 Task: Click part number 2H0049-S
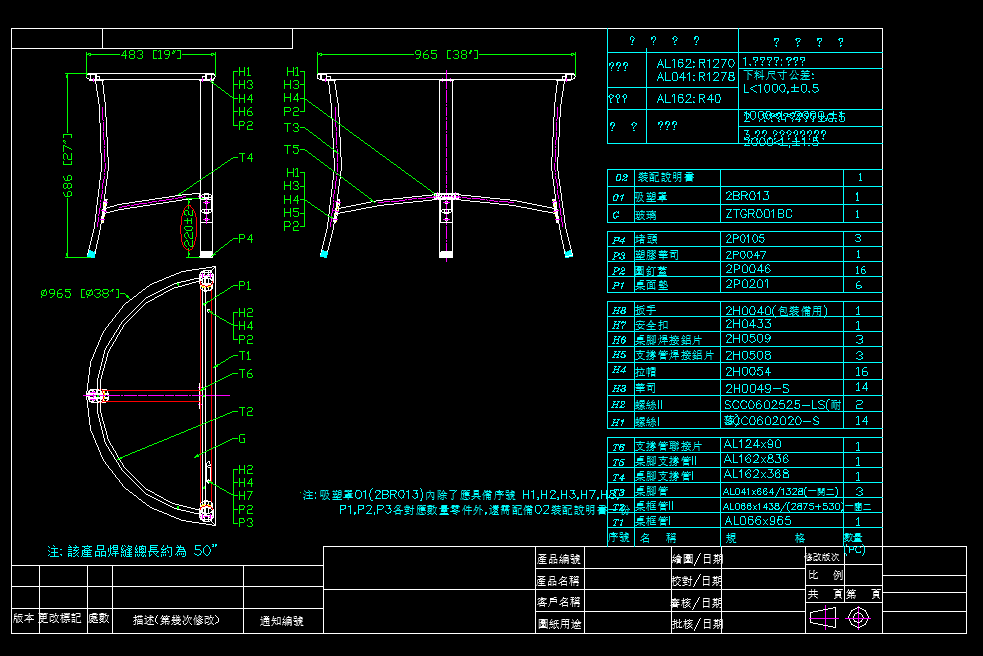pos(757,389)
